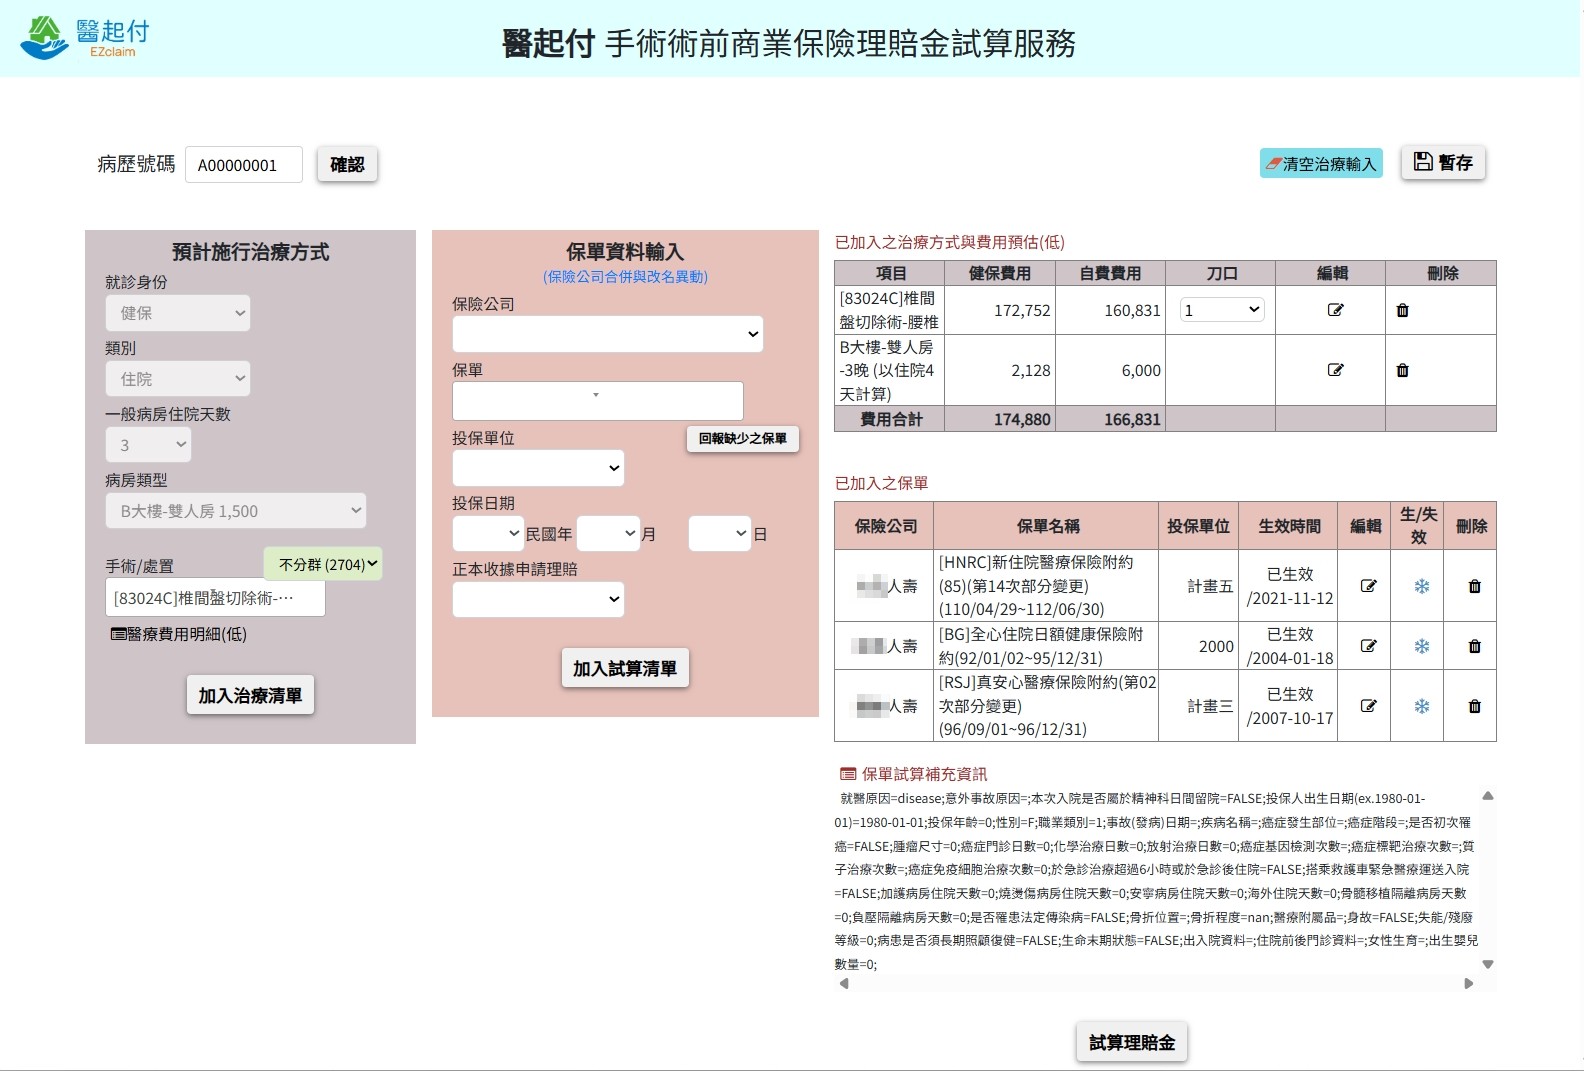Toggle snowflake status for RSJ policy
This screenshot has width=1584, height=1071.
[1421, 706]
